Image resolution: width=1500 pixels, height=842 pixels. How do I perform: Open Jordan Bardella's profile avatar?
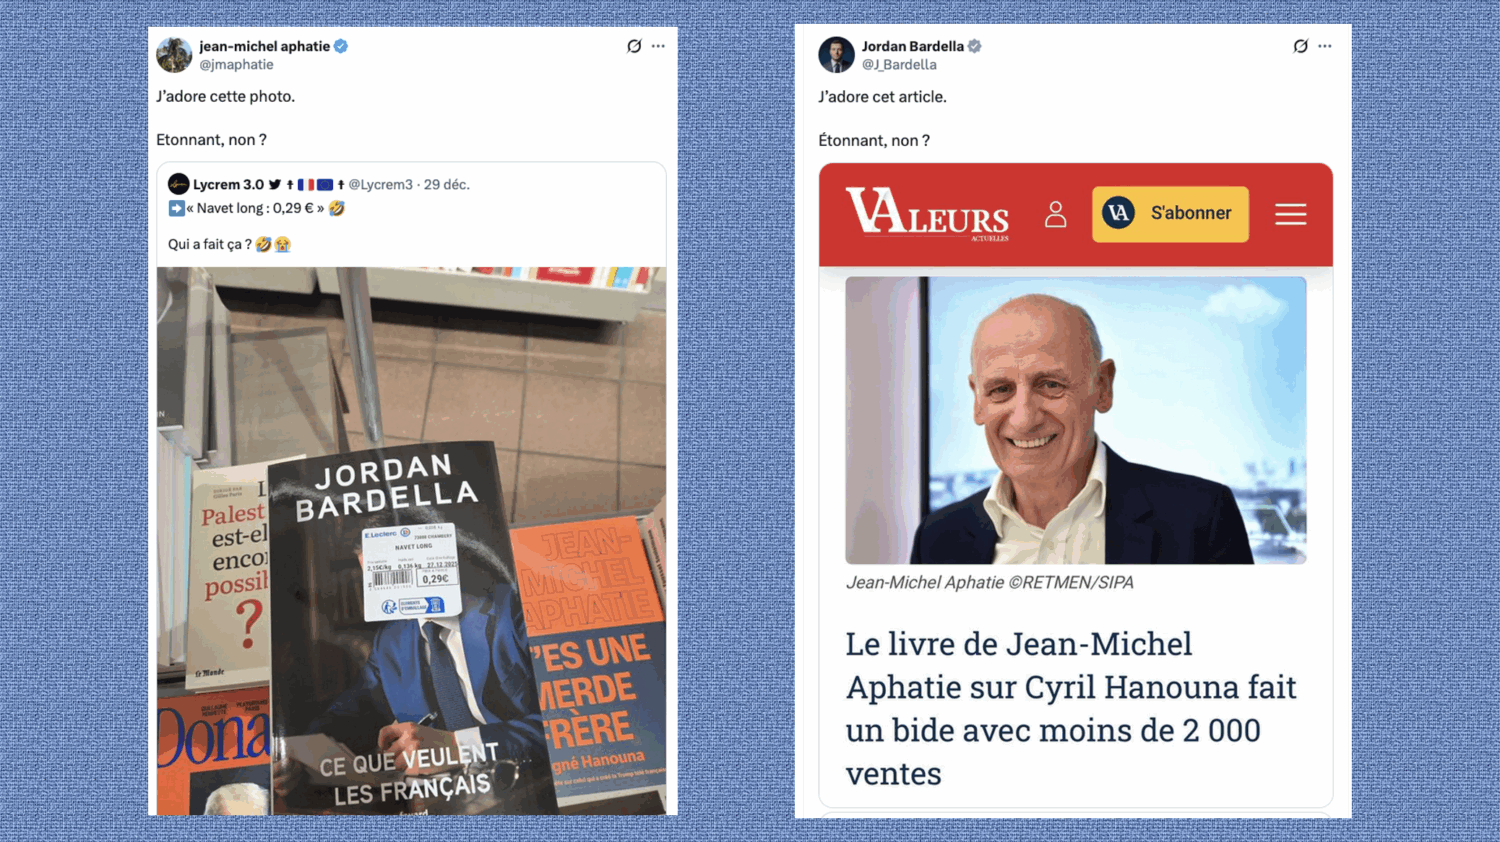pos(836,55)
